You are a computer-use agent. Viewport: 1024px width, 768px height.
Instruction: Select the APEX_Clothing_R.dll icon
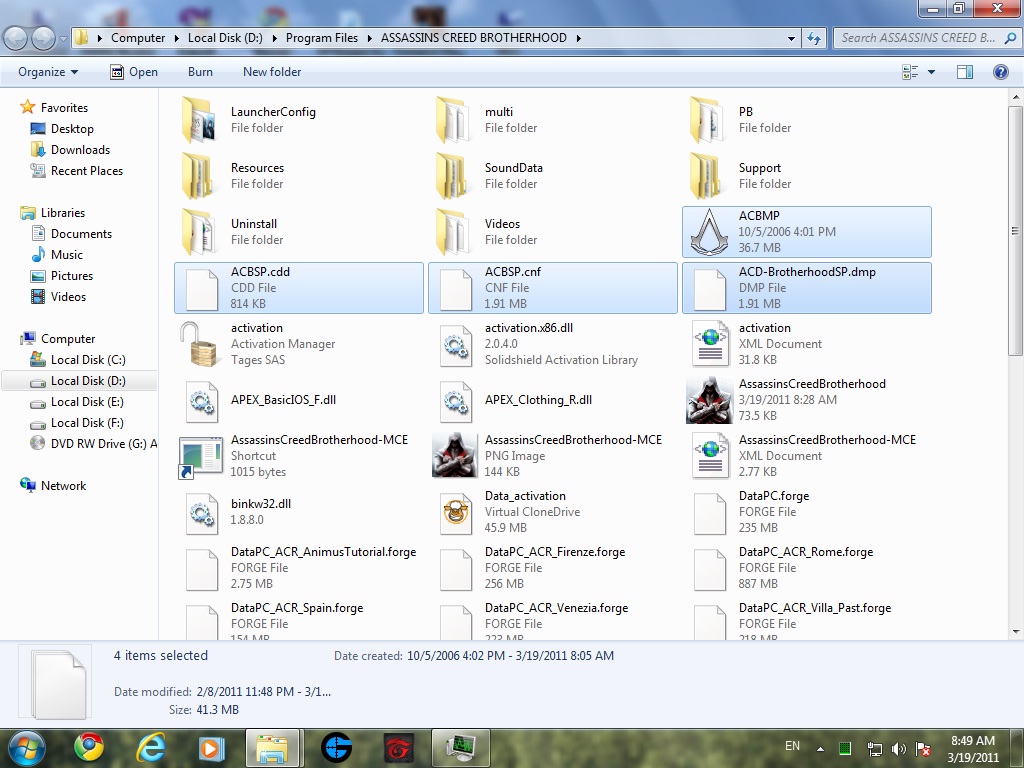click(455, 400)
